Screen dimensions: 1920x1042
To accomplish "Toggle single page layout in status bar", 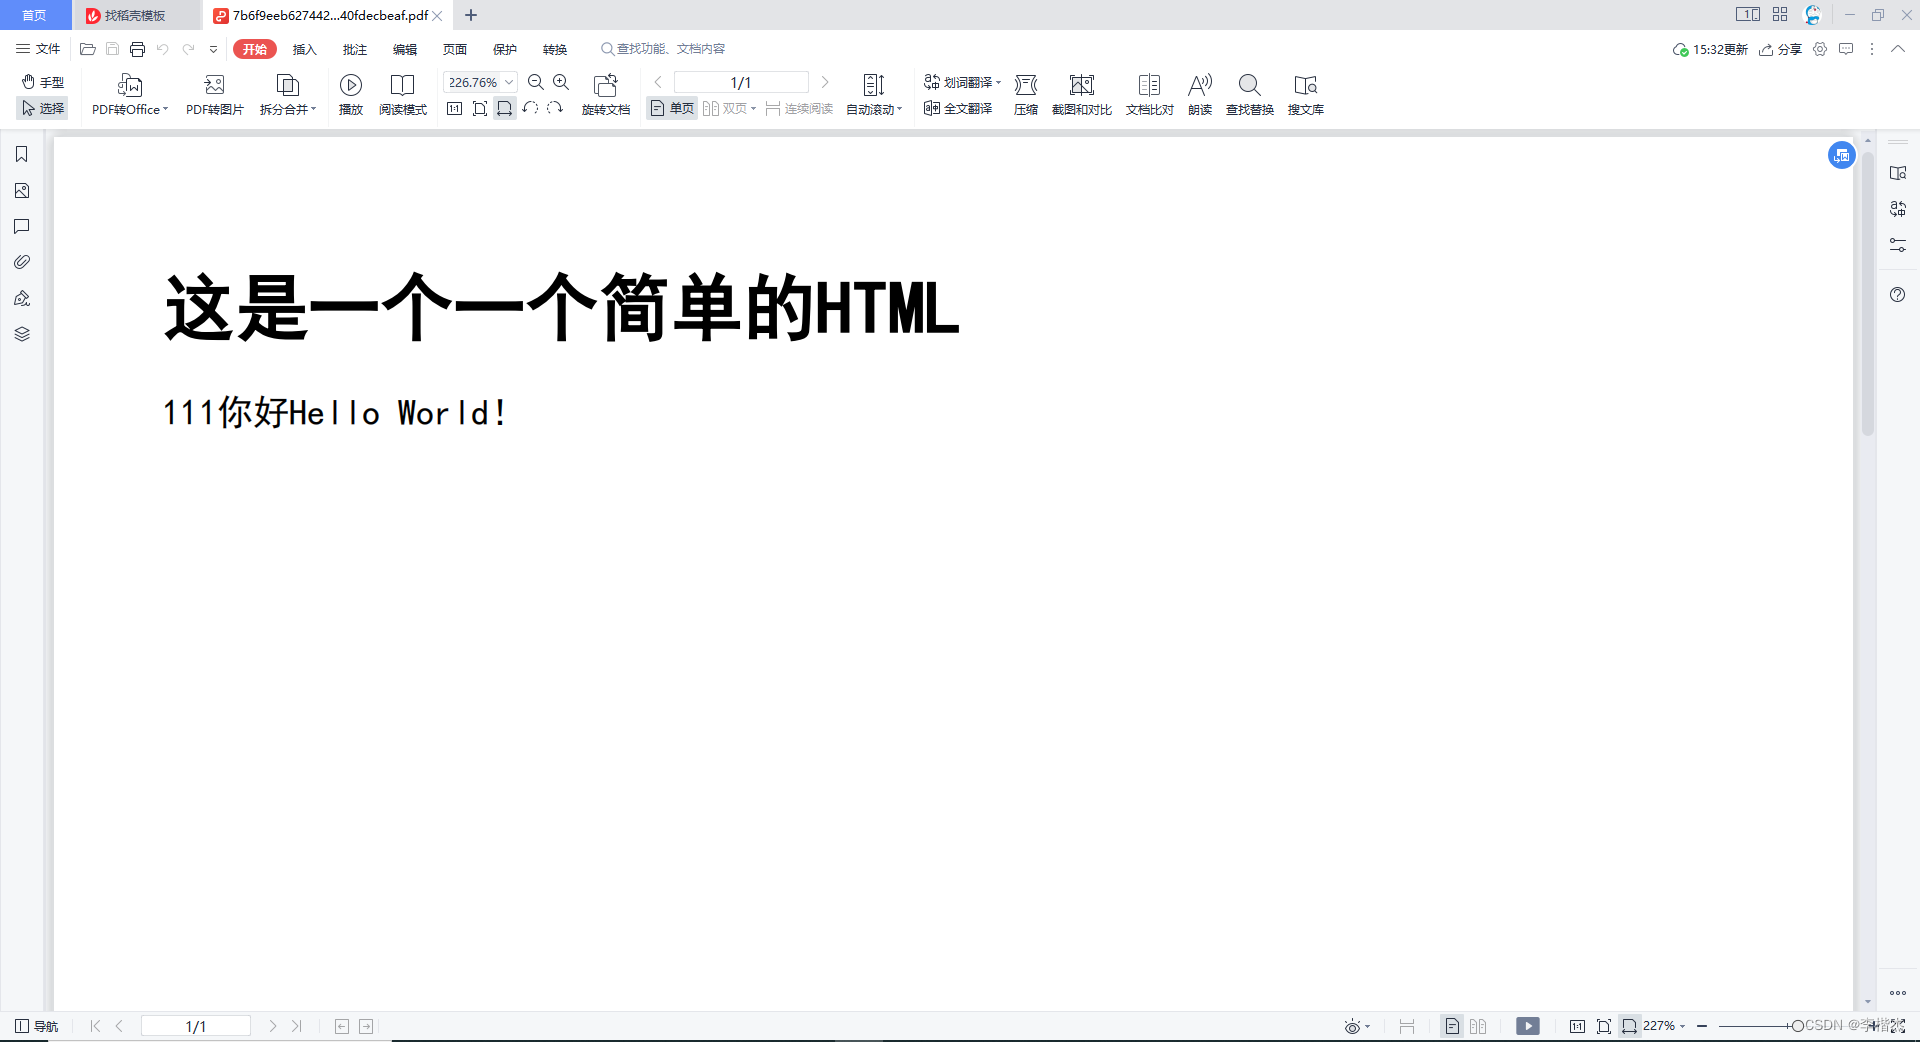I will click(1452, 1026).
